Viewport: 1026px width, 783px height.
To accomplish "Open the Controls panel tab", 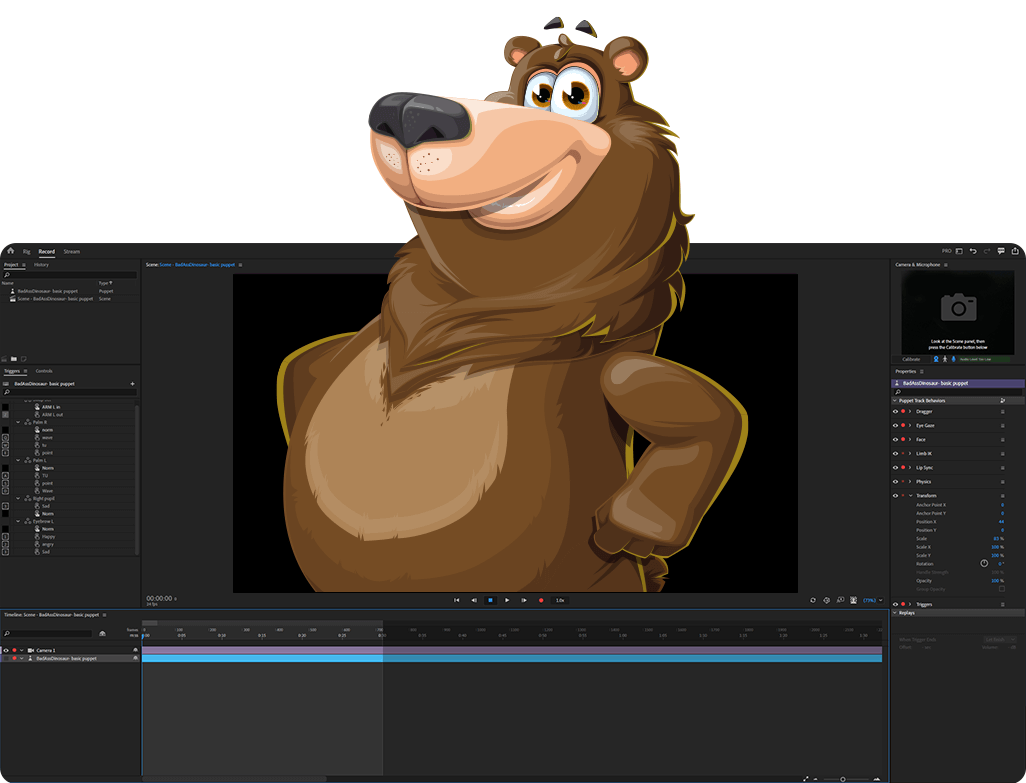I will tap(44, 371).
